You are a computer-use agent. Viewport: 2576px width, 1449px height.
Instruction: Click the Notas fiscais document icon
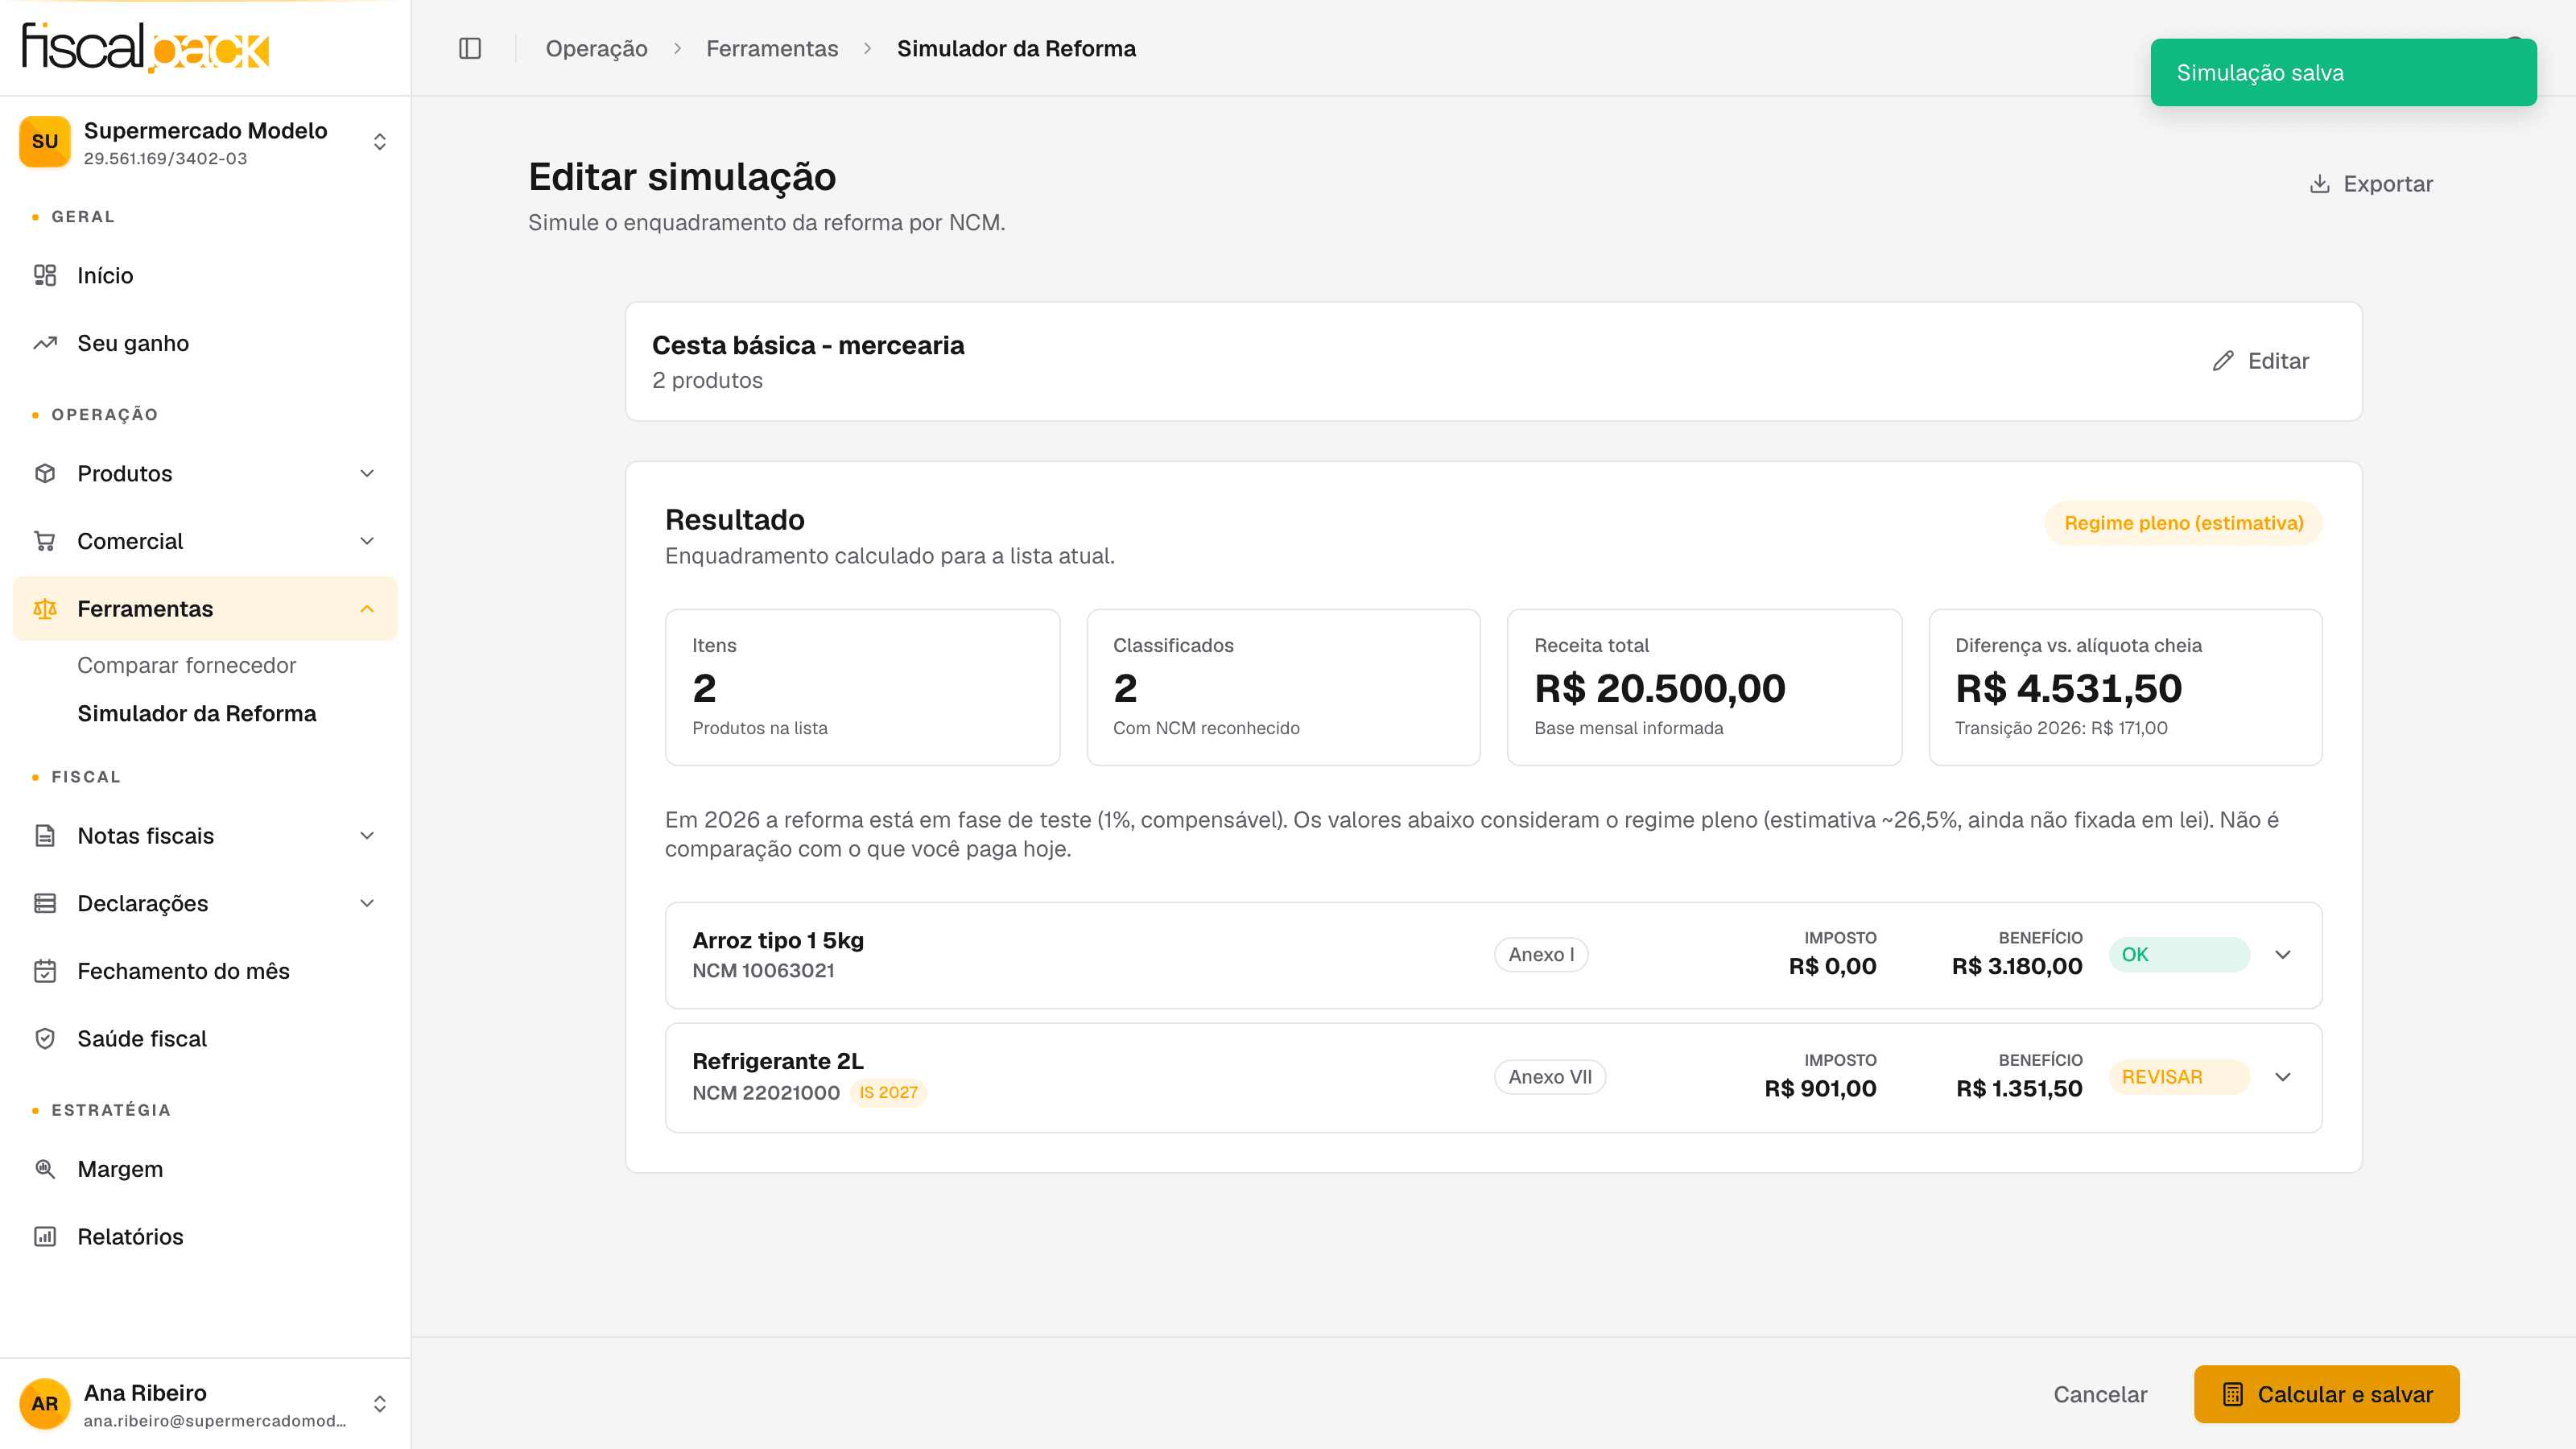(x=45, y=835)
